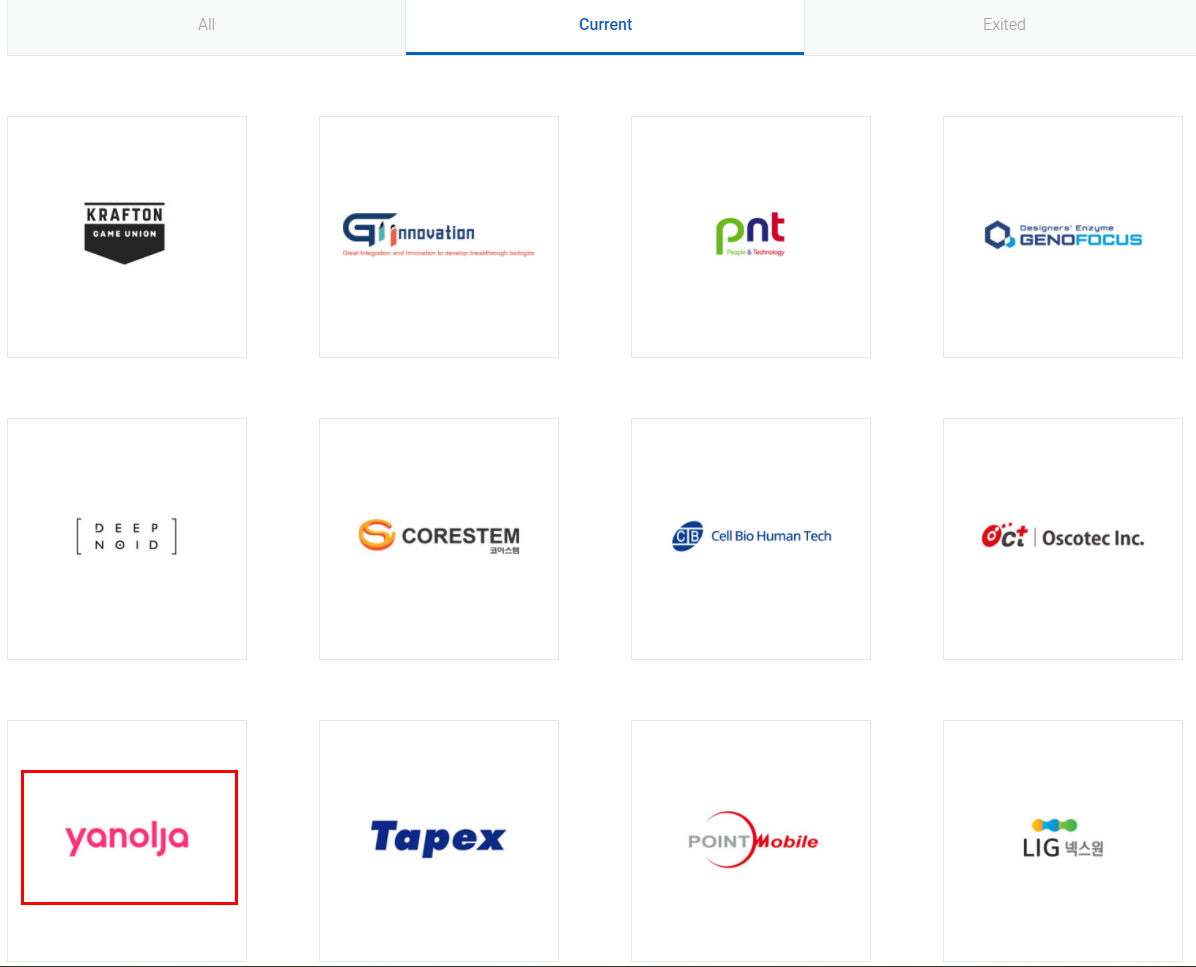Select the Genofocus logo card
This screenshot has height=967, width=1196.
[1063, 237]
